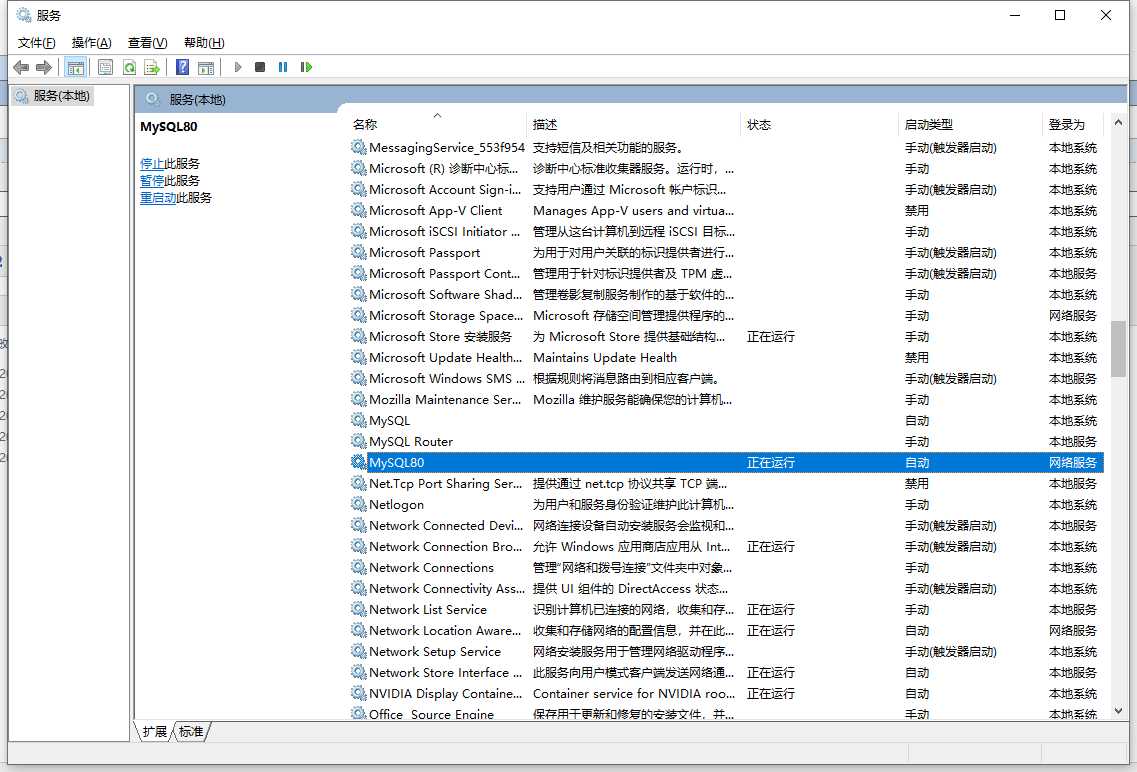Image resolution: width=1137 pixels, height=772 pixels.
Task: Click the Export List toolbar icon
Action: tap(152, 67)
